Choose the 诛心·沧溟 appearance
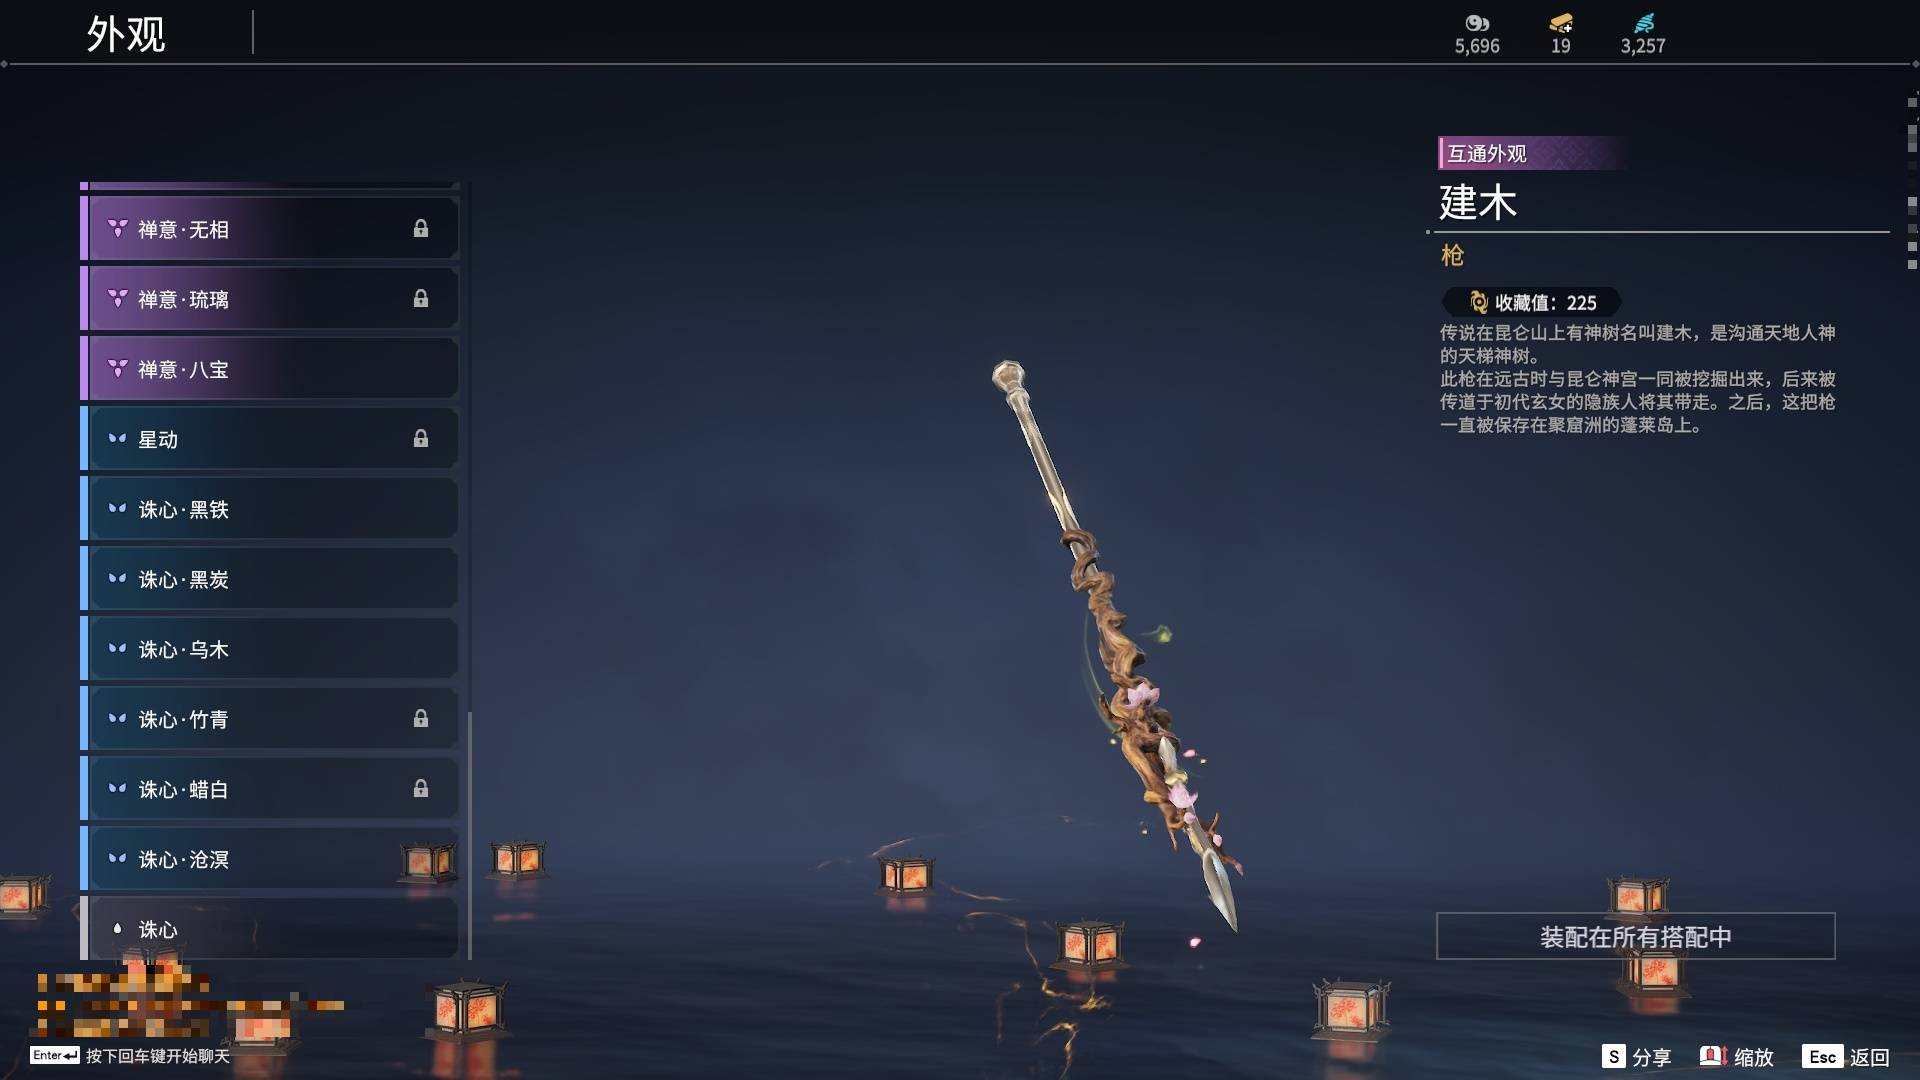The height and width of the screenshot is (1080, 1920). tap(270, 859)
